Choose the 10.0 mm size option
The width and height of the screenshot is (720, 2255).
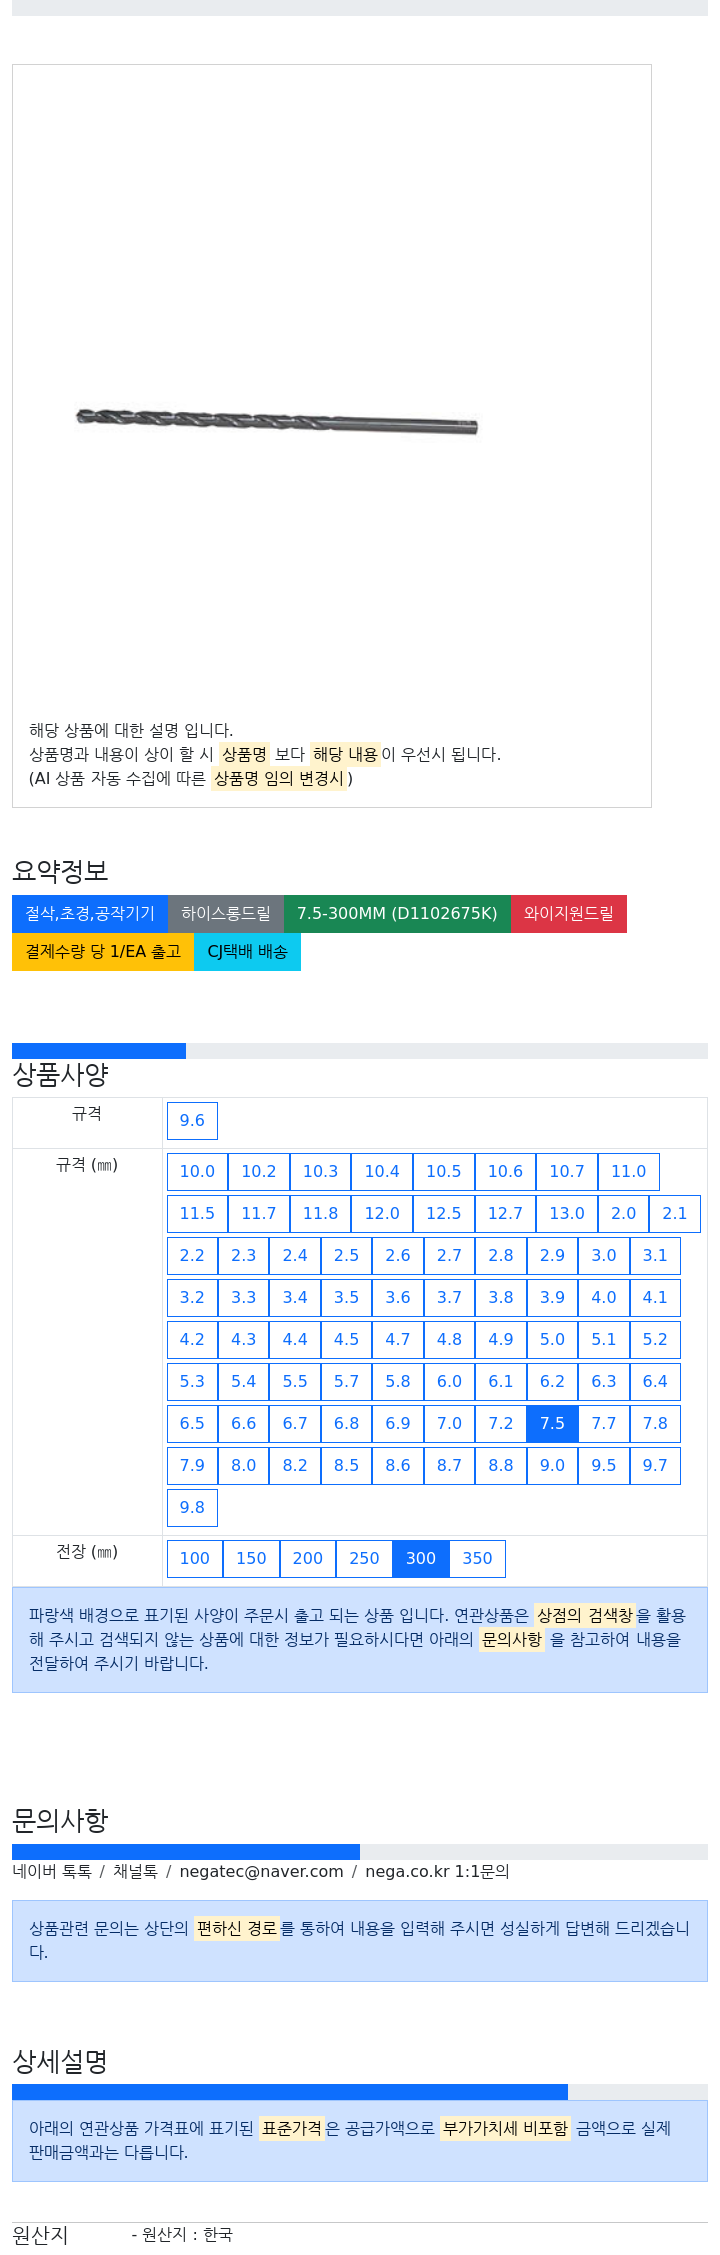pyautogui.click(x=197, y=1172)
